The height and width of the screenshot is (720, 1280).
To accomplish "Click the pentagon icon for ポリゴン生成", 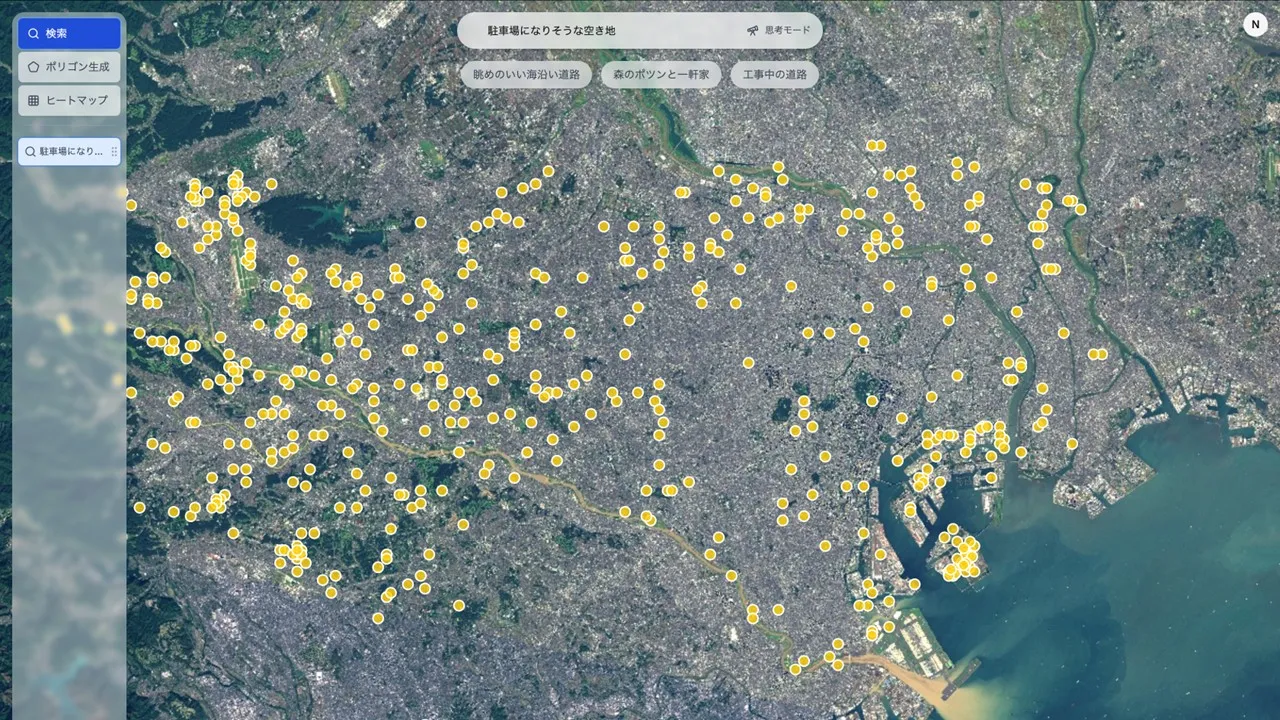I will (x=33, y=67).
